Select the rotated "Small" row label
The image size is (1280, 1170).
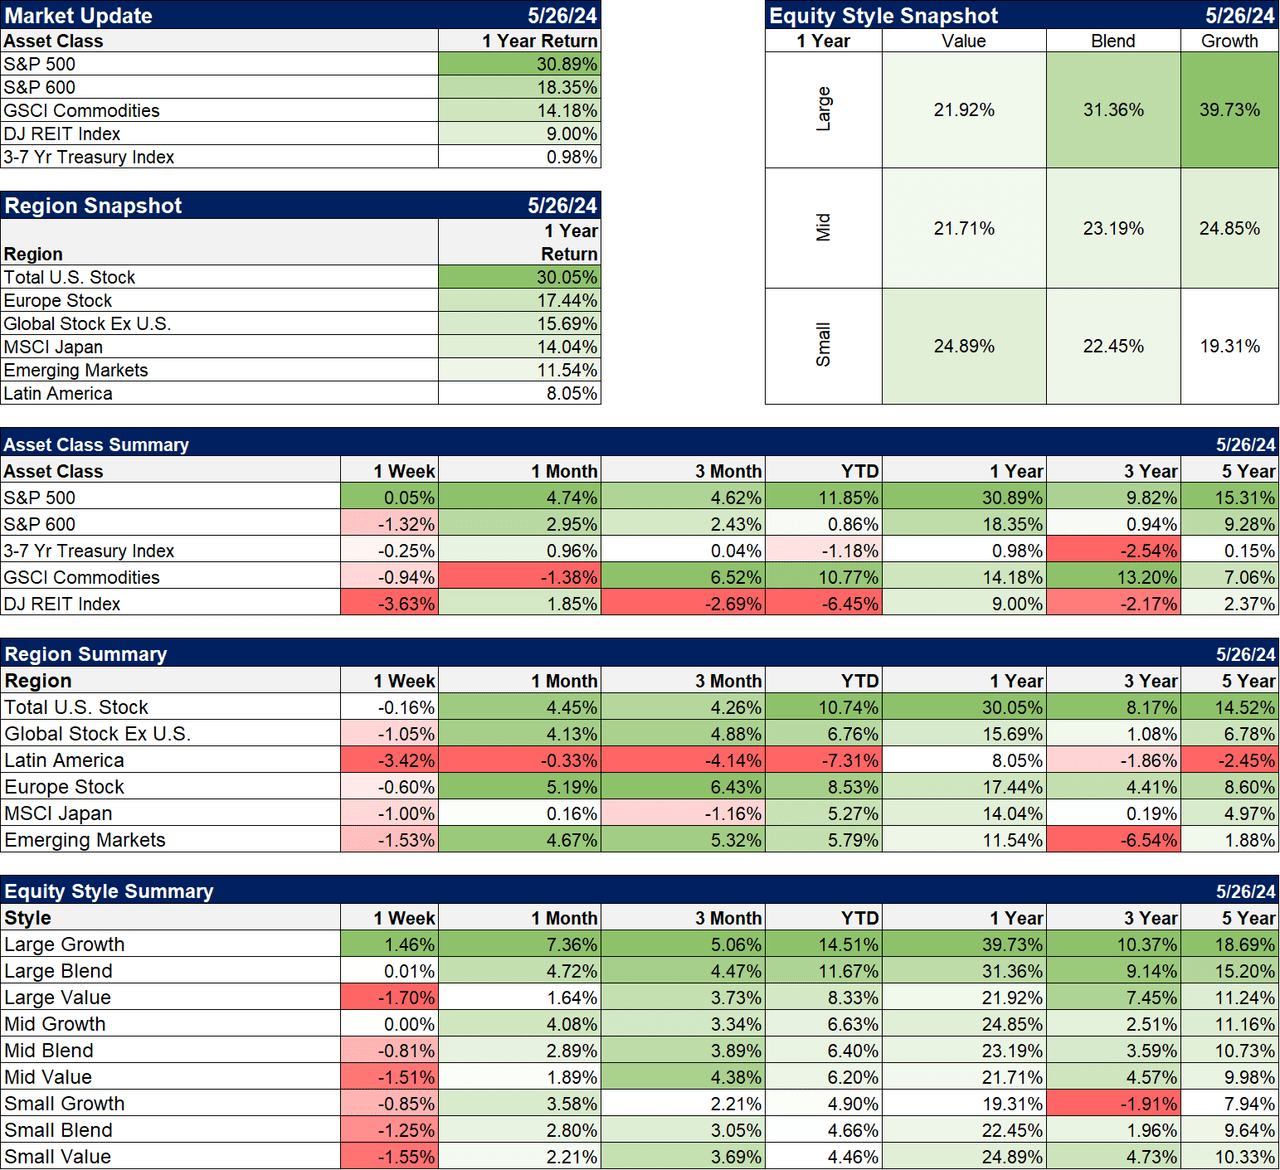point(824,345)
